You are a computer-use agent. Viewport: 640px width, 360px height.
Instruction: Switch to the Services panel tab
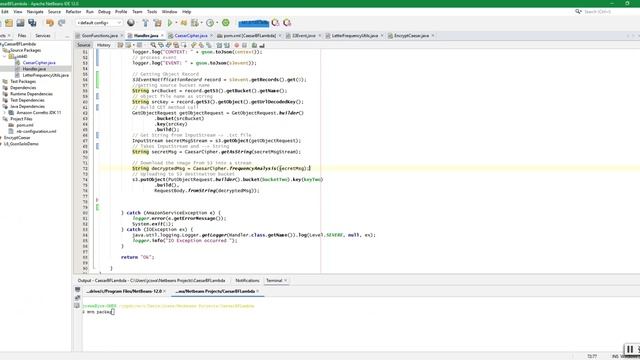pyautogui.click(x=42, y=36)
